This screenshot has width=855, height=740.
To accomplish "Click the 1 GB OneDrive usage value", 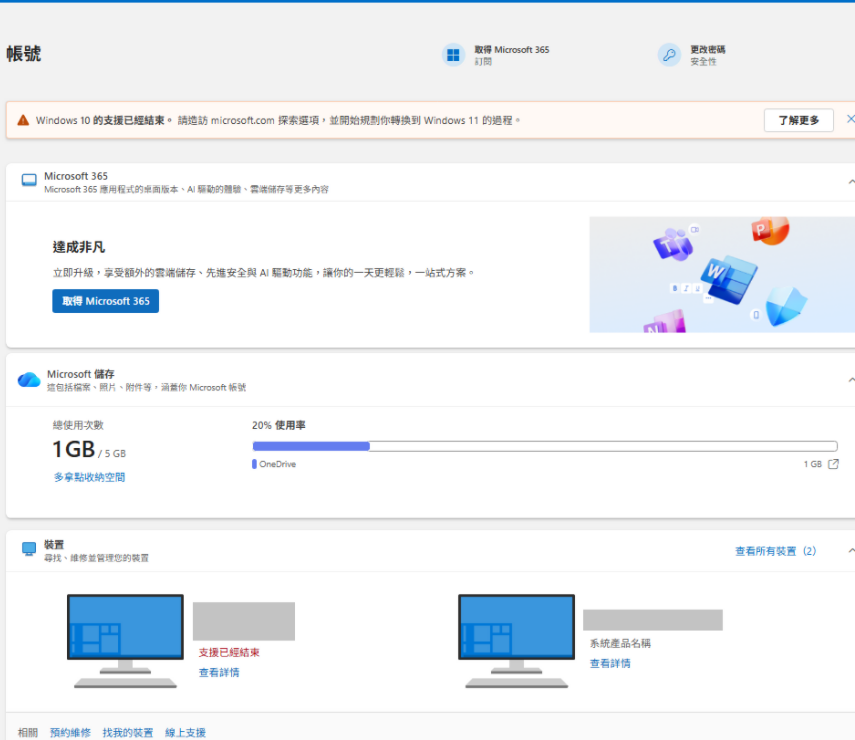I will coord(812,464).
